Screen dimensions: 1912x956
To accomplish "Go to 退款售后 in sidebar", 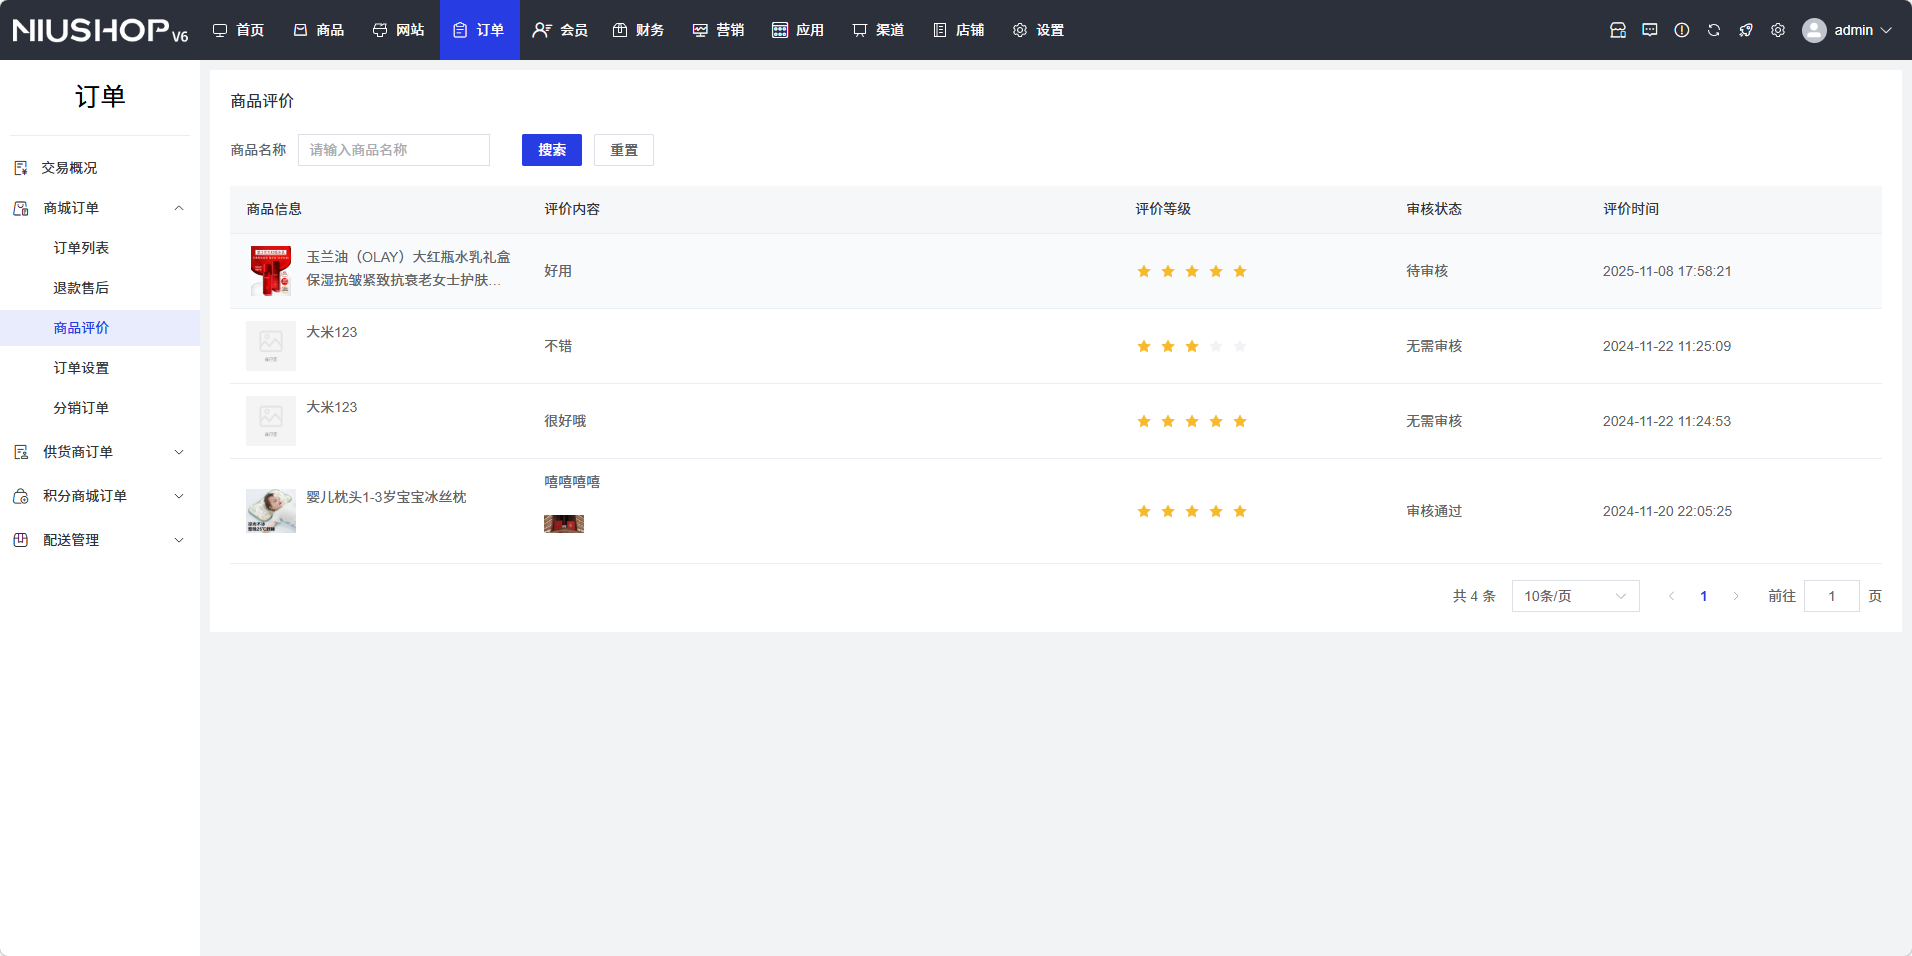I will click(x=81, y=288).
